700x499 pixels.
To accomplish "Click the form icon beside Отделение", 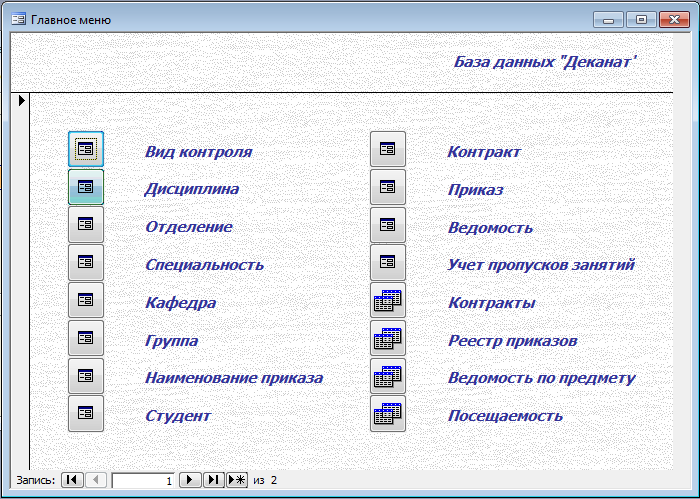I will tap(86, 225).
